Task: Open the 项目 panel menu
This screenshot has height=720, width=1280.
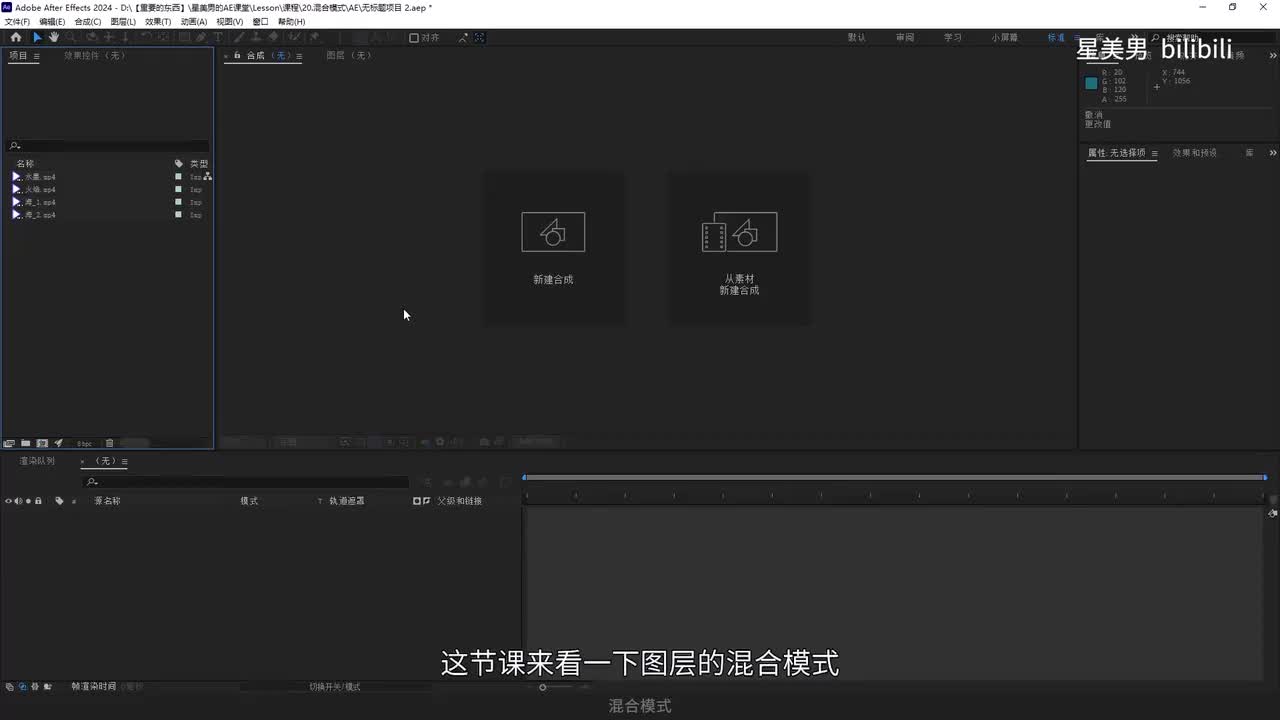Action: [37, 56]
